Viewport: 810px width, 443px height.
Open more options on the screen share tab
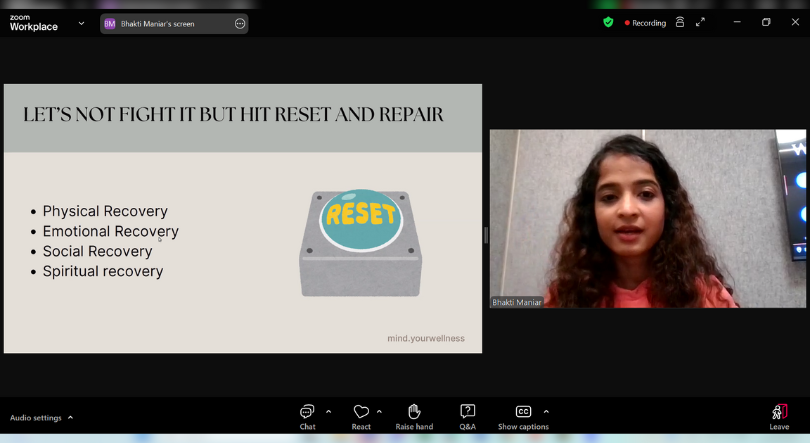coord(240,23)
